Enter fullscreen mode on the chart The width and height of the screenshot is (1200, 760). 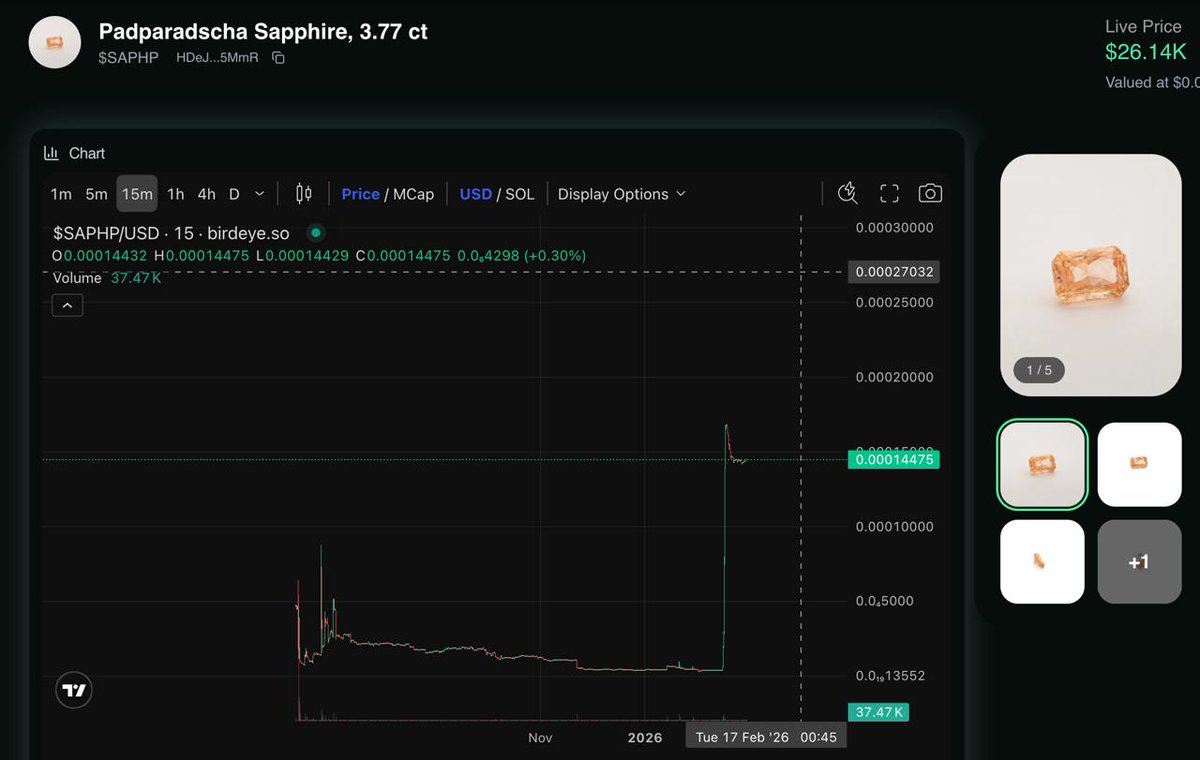(889, 193)
